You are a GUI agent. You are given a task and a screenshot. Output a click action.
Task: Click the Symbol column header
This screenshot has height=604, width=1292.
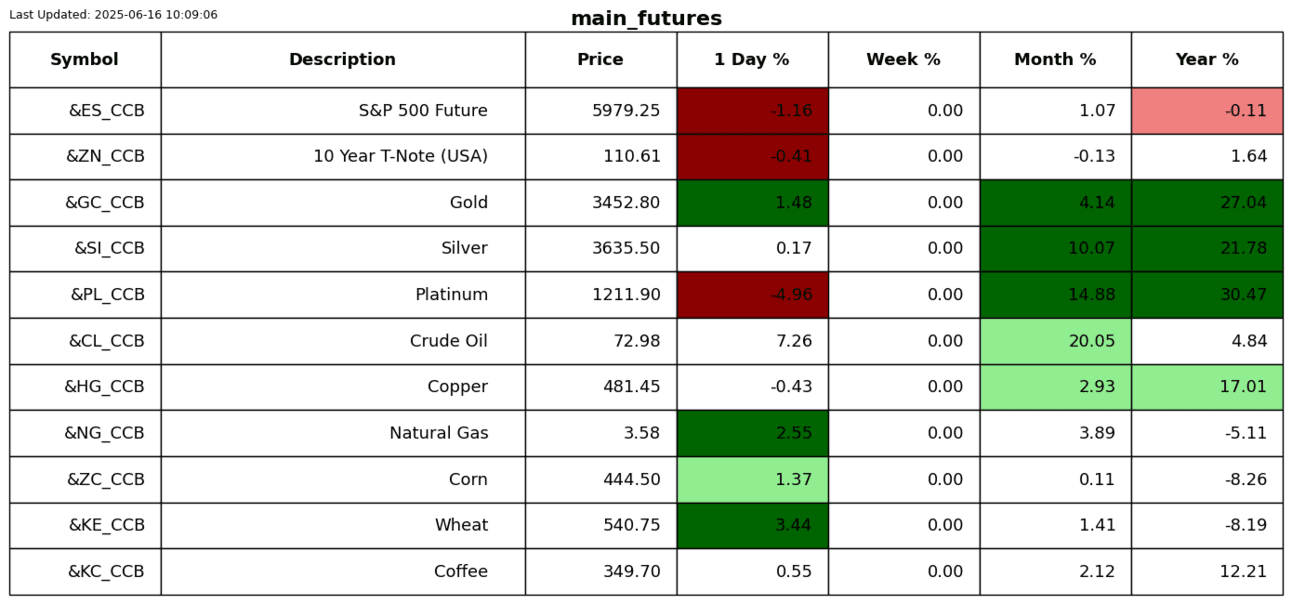[x=85, y=60]
